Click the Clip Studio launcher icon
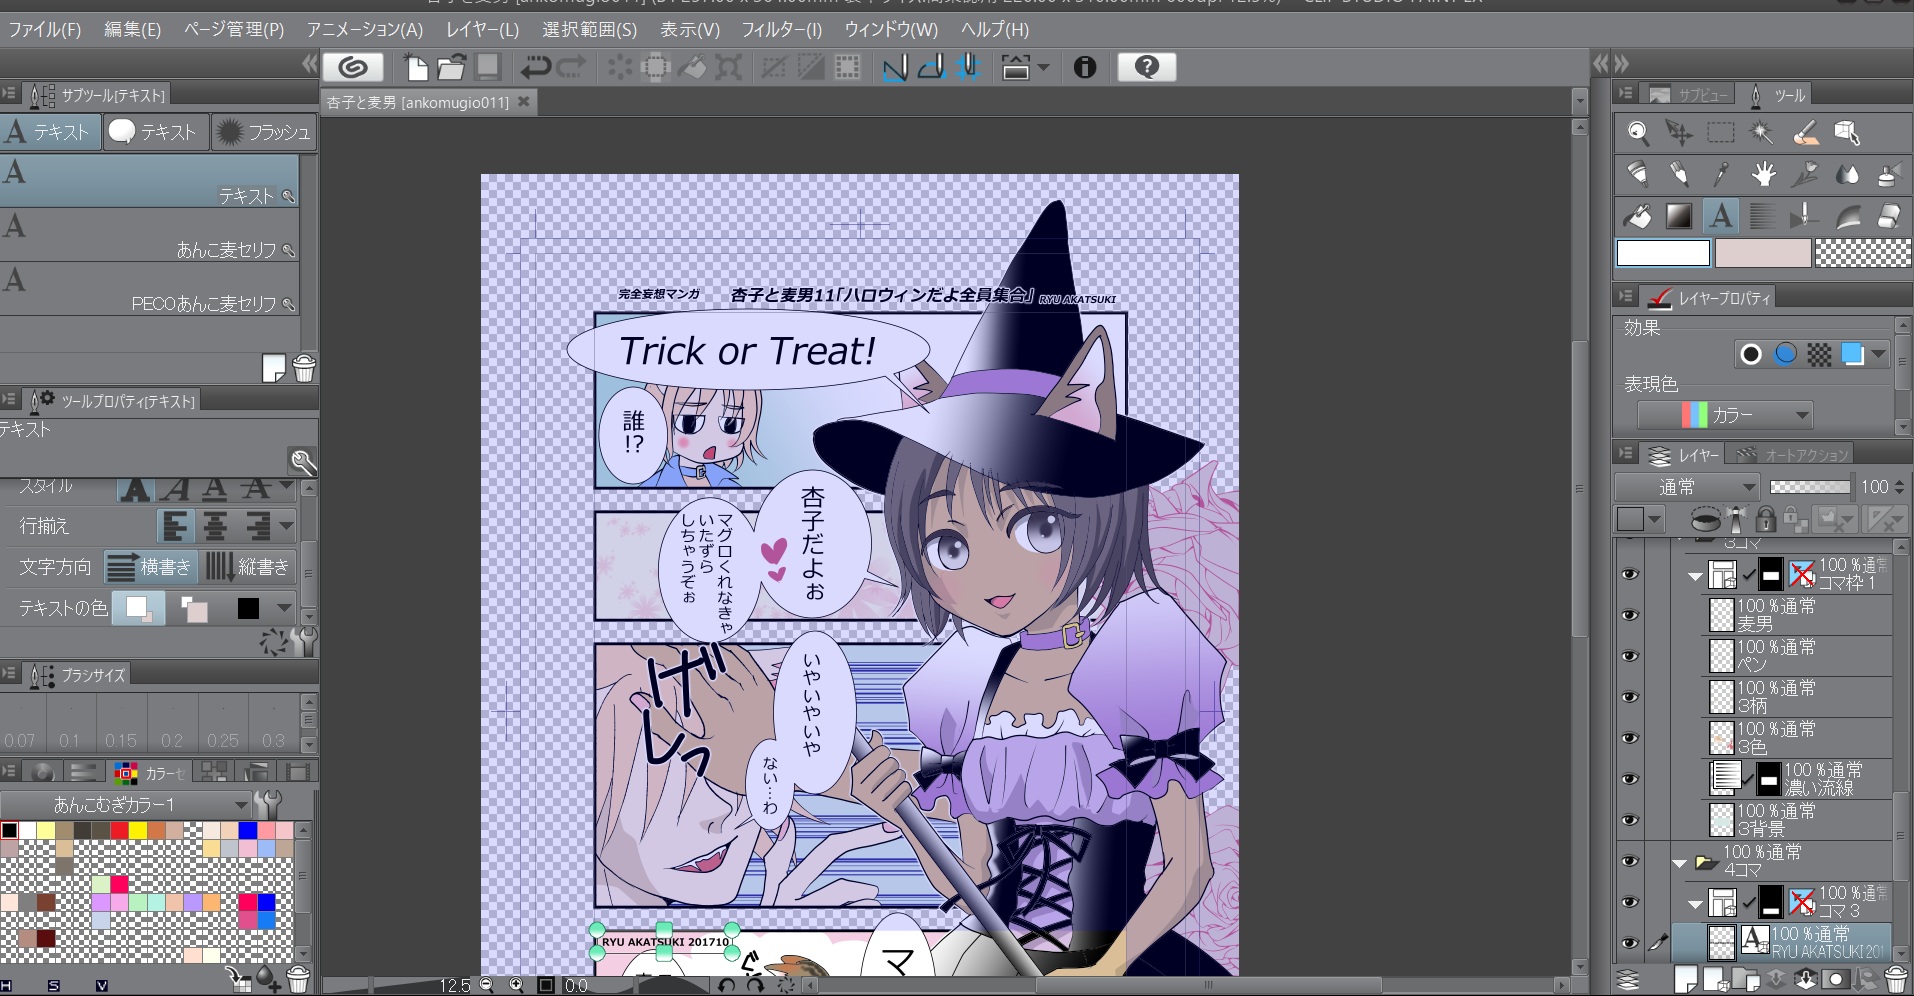Viewport: 1914px width, 996px height. [353, 67]
